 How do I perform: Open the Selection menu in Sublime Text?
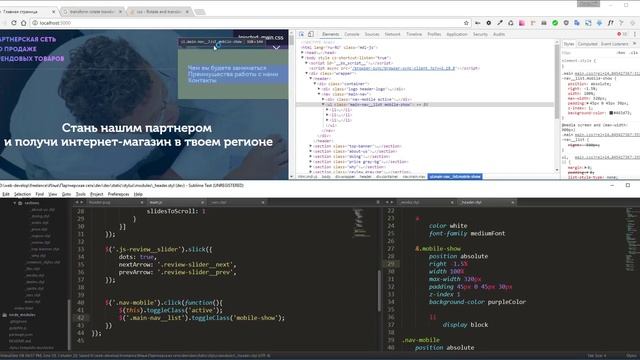click(22, 194)
